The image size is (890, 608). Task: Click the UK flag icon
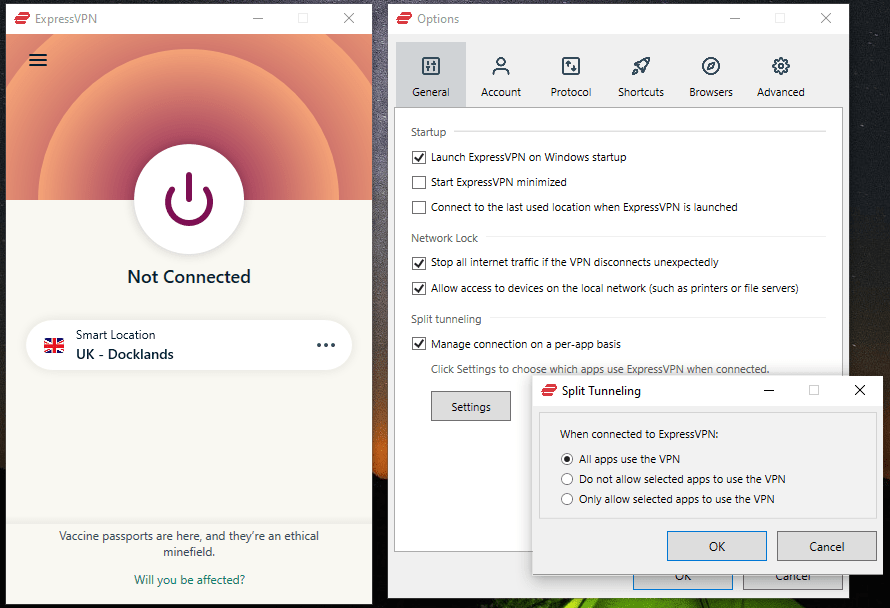[54, 345]
